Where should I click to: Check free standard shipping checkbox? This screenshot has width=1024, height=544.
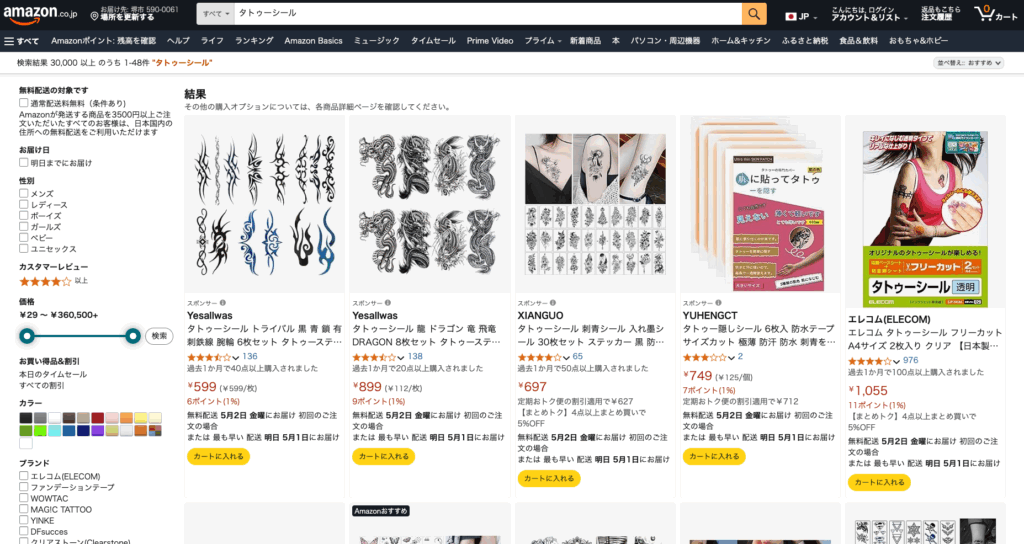click(x=24, y=103)
